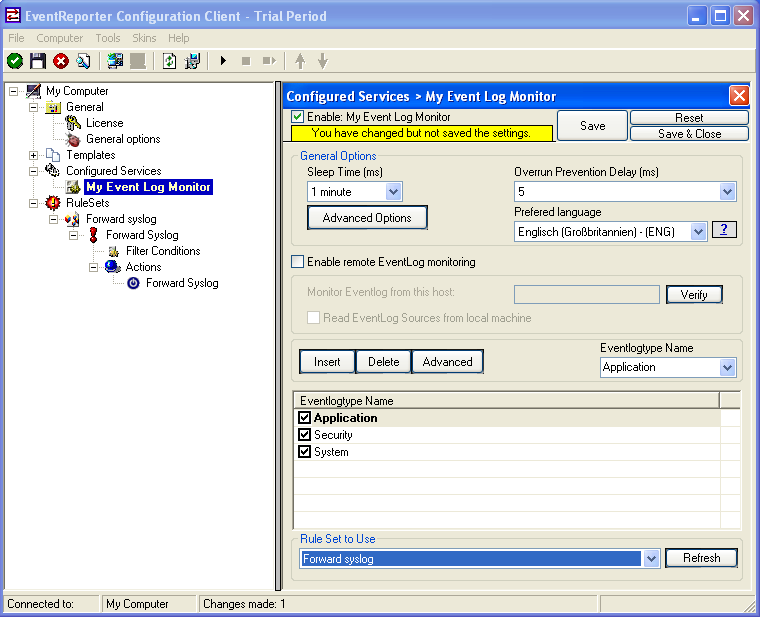Screen dimensions: 760x617
Task: Uncheck the Security eventlog type
Action: 304,434
